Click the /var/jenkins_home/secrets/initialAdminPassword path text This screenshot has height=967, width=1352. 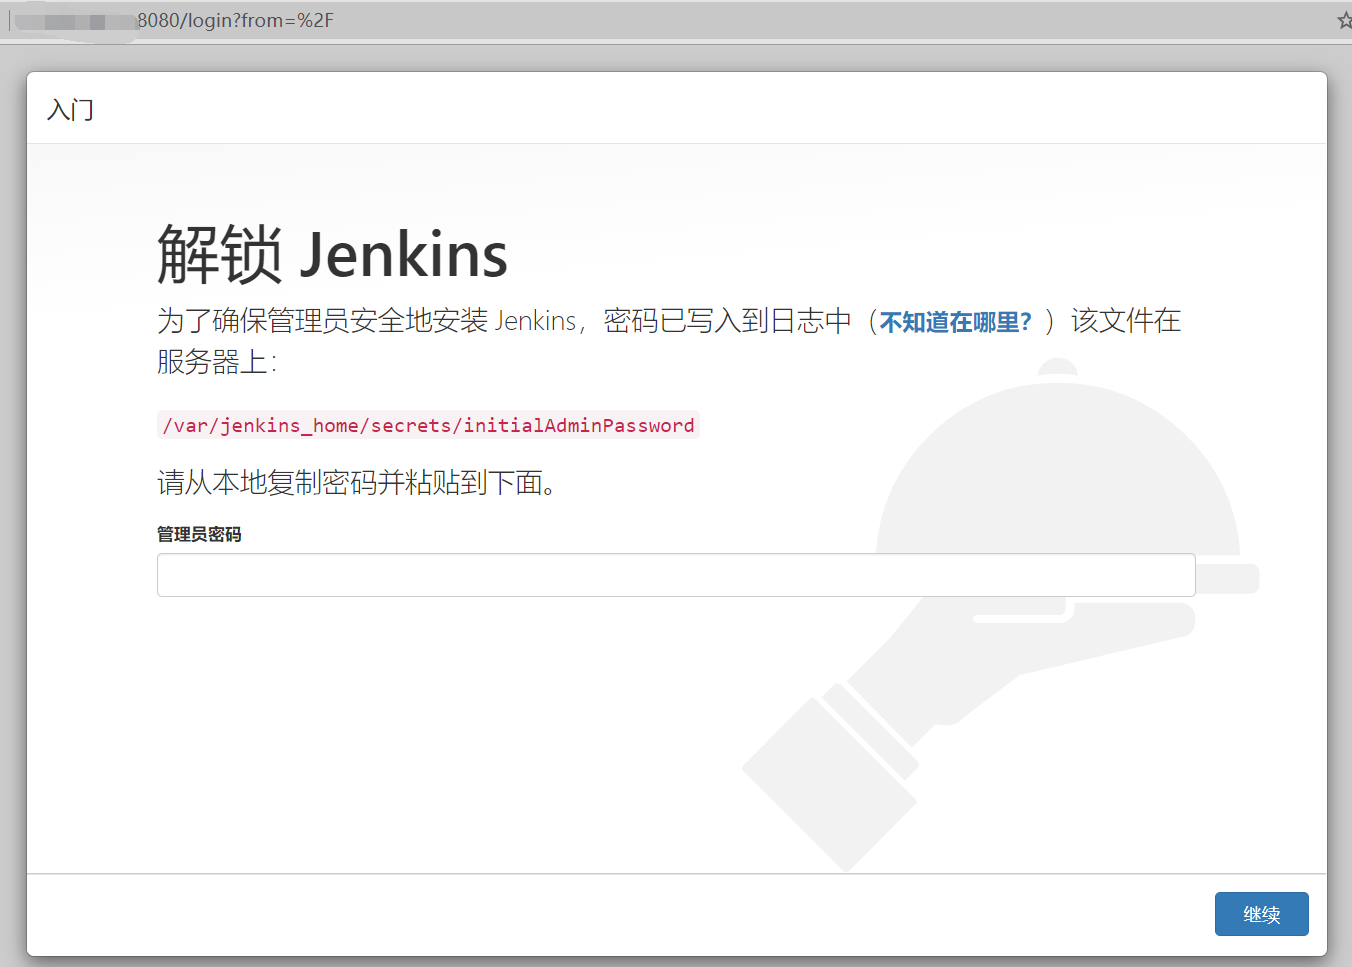click(x=428, y=425)
